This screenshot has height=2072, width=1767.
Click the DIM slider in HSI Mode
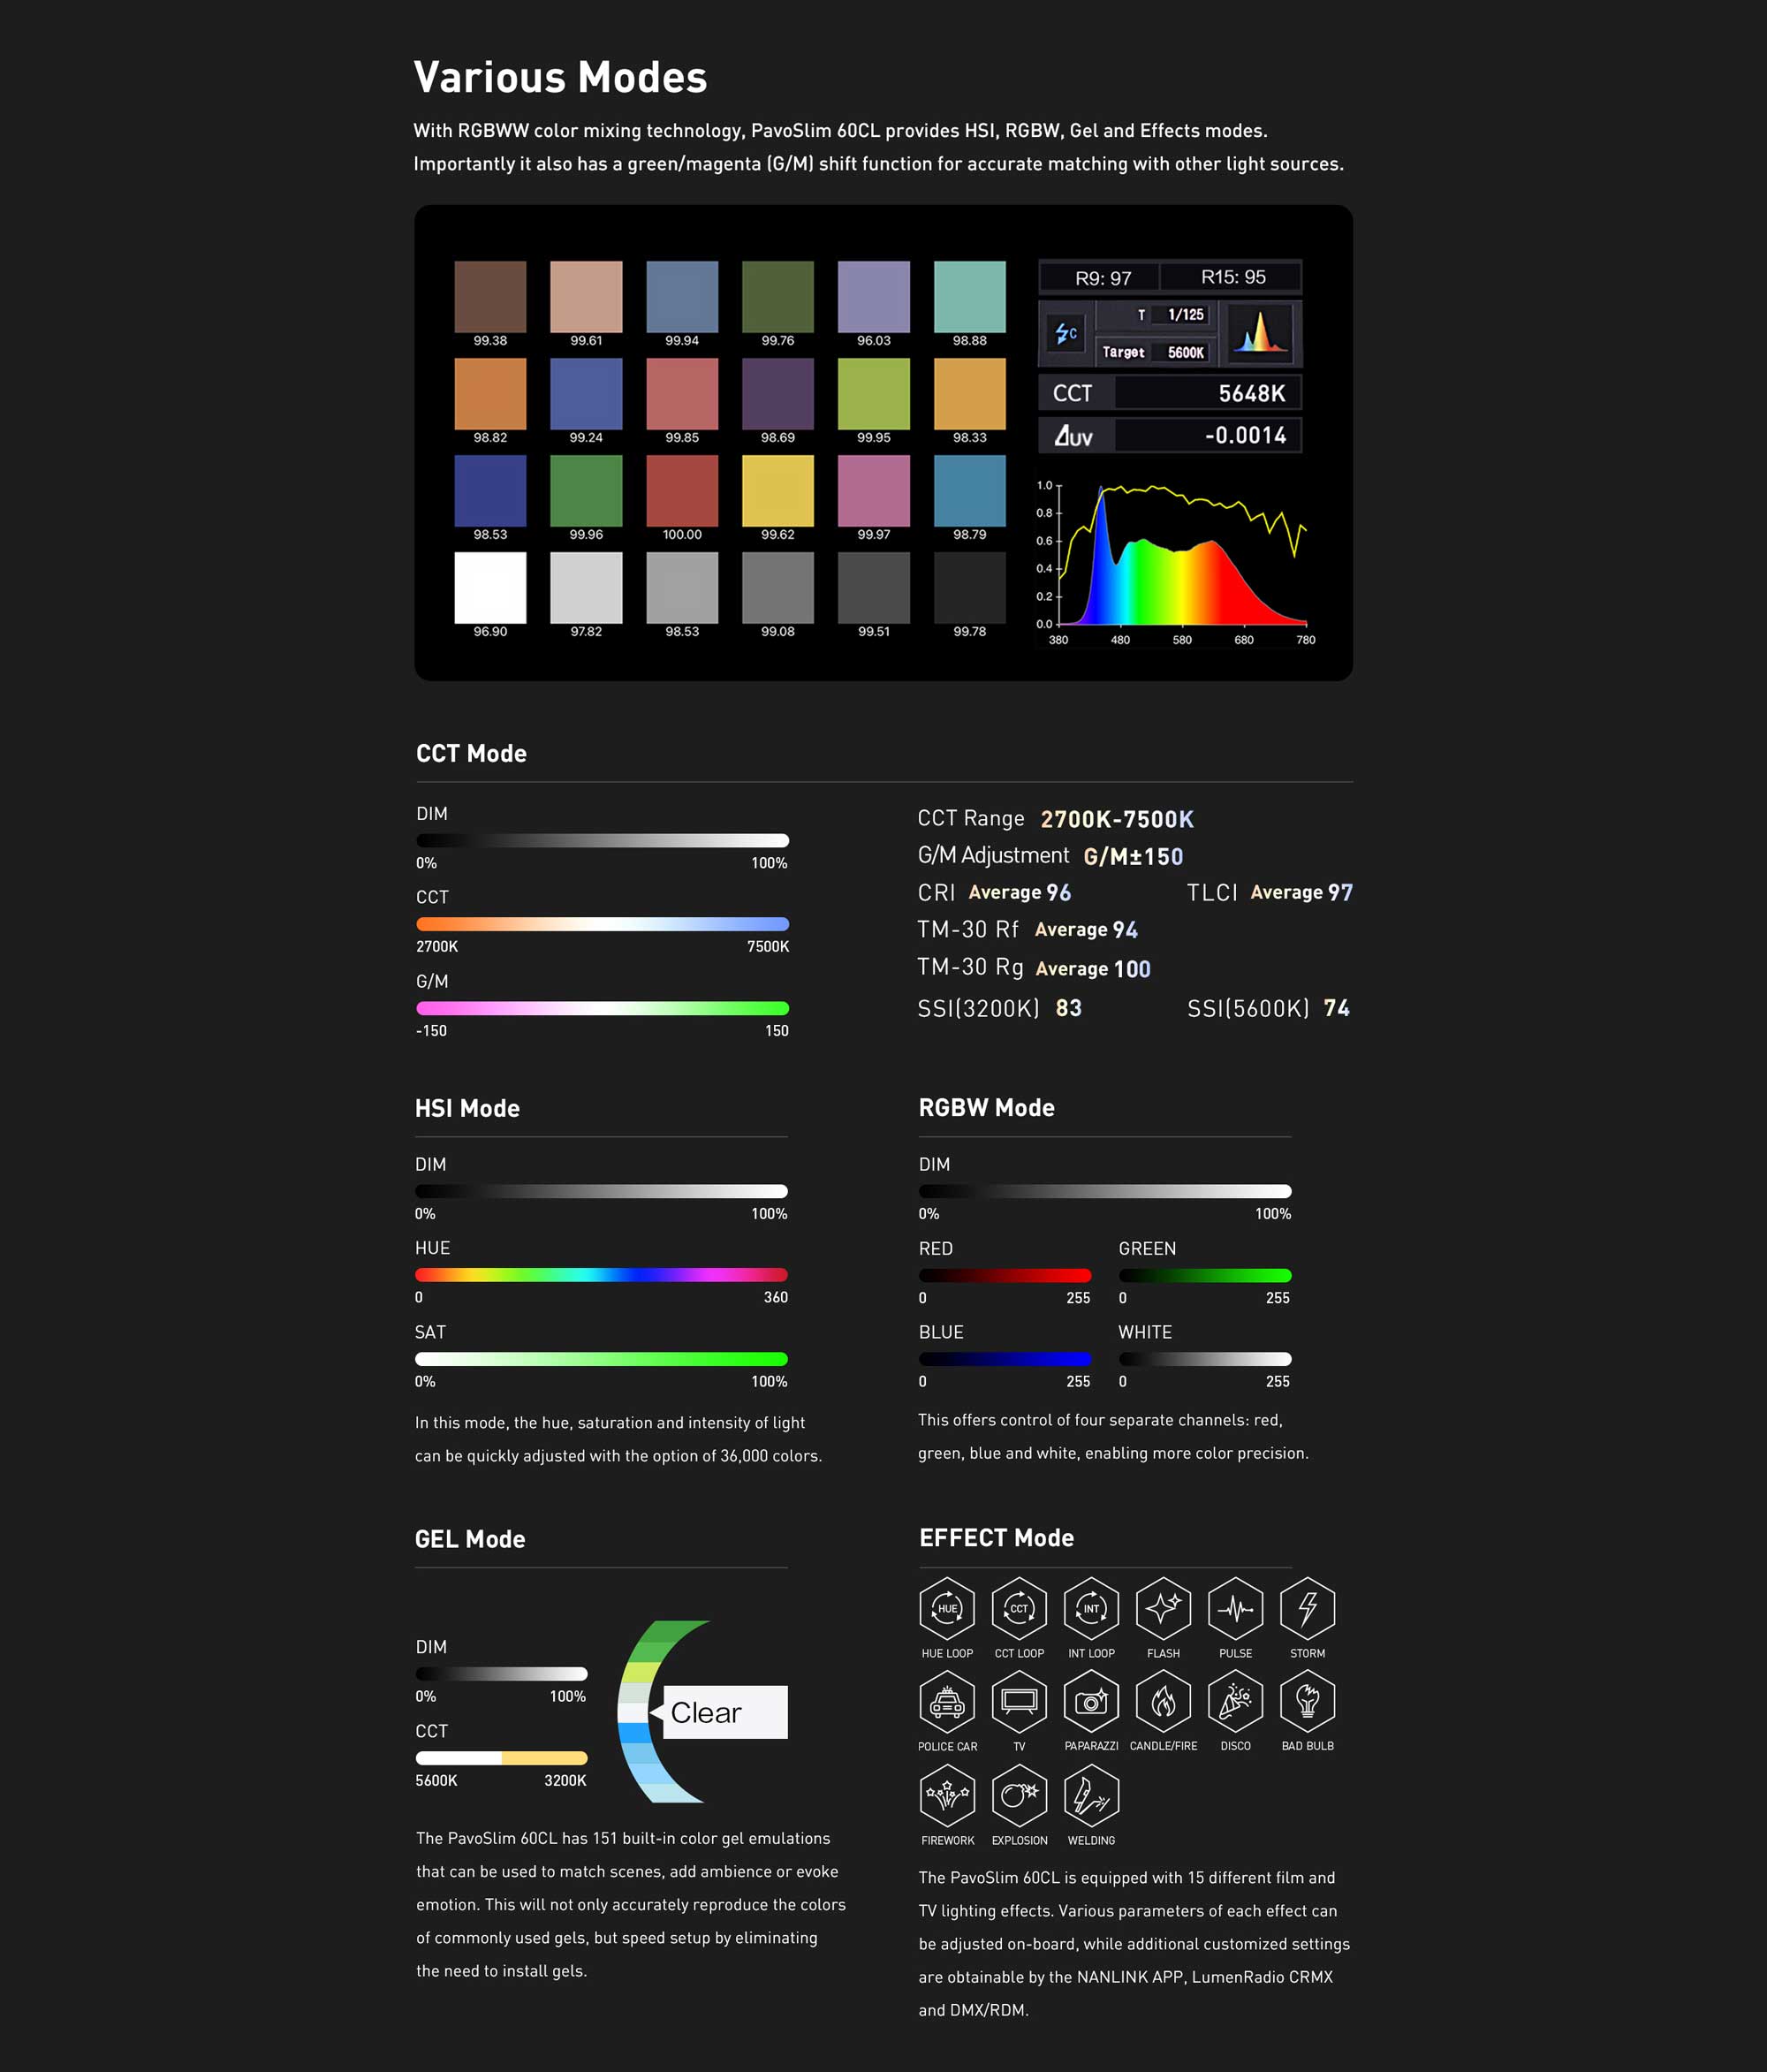(x=601, y=1191)
